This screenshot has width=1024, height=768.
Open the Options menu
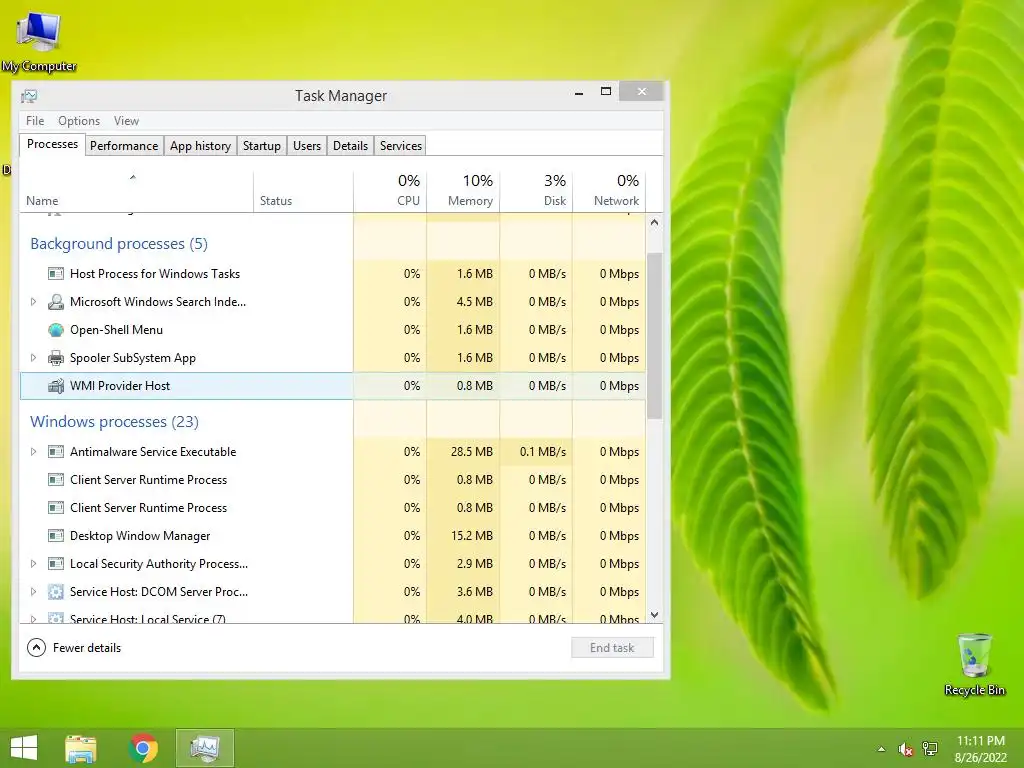click(79, 121)
